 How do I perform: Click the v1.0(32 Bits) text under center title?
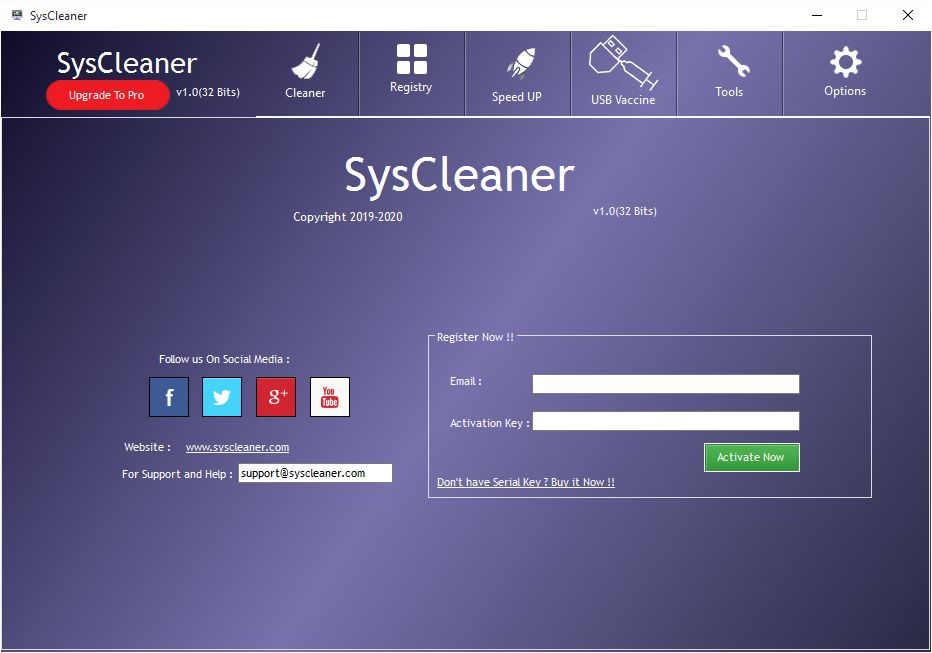click(x=625, y=211)
